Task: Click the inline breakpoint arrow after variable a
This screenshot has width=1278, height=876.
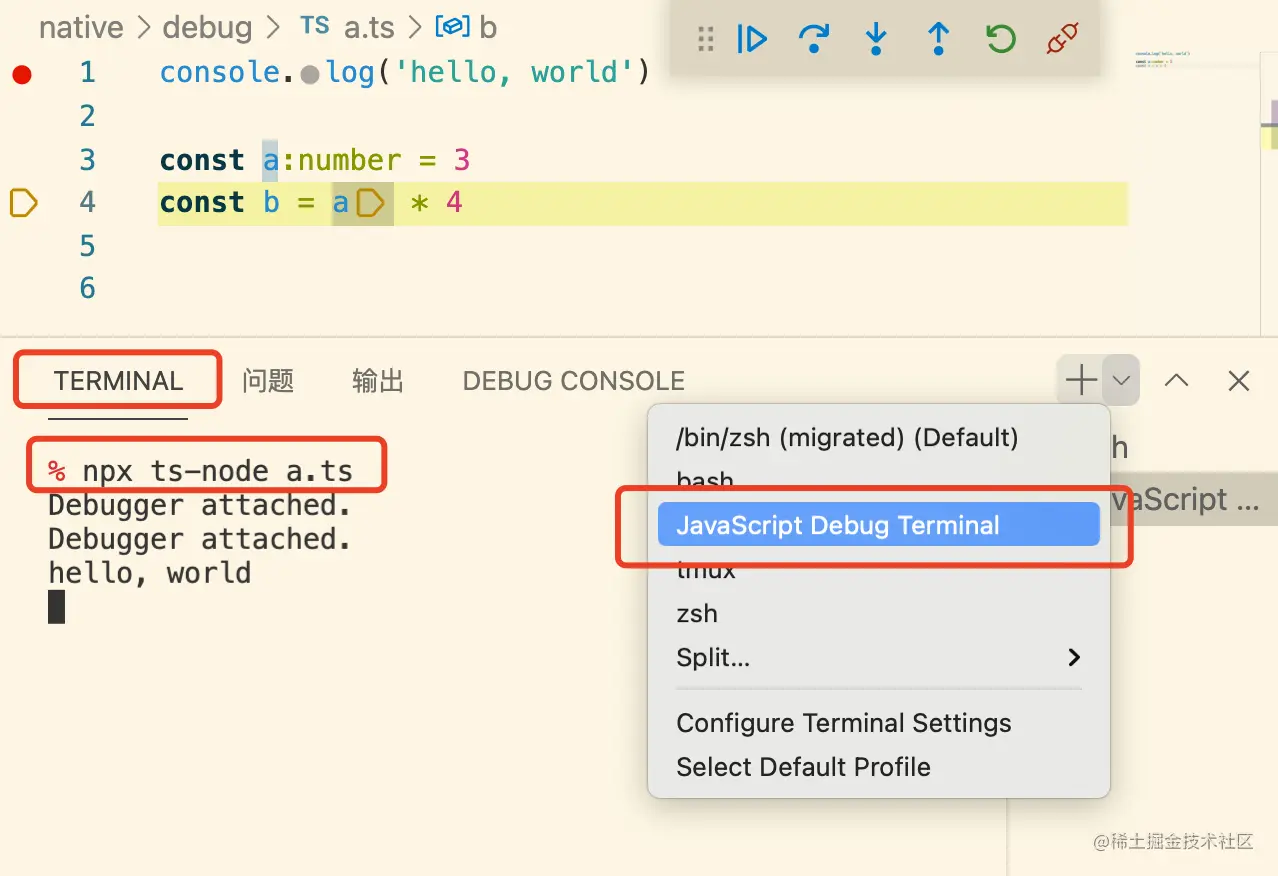Action: pos(369,202)
